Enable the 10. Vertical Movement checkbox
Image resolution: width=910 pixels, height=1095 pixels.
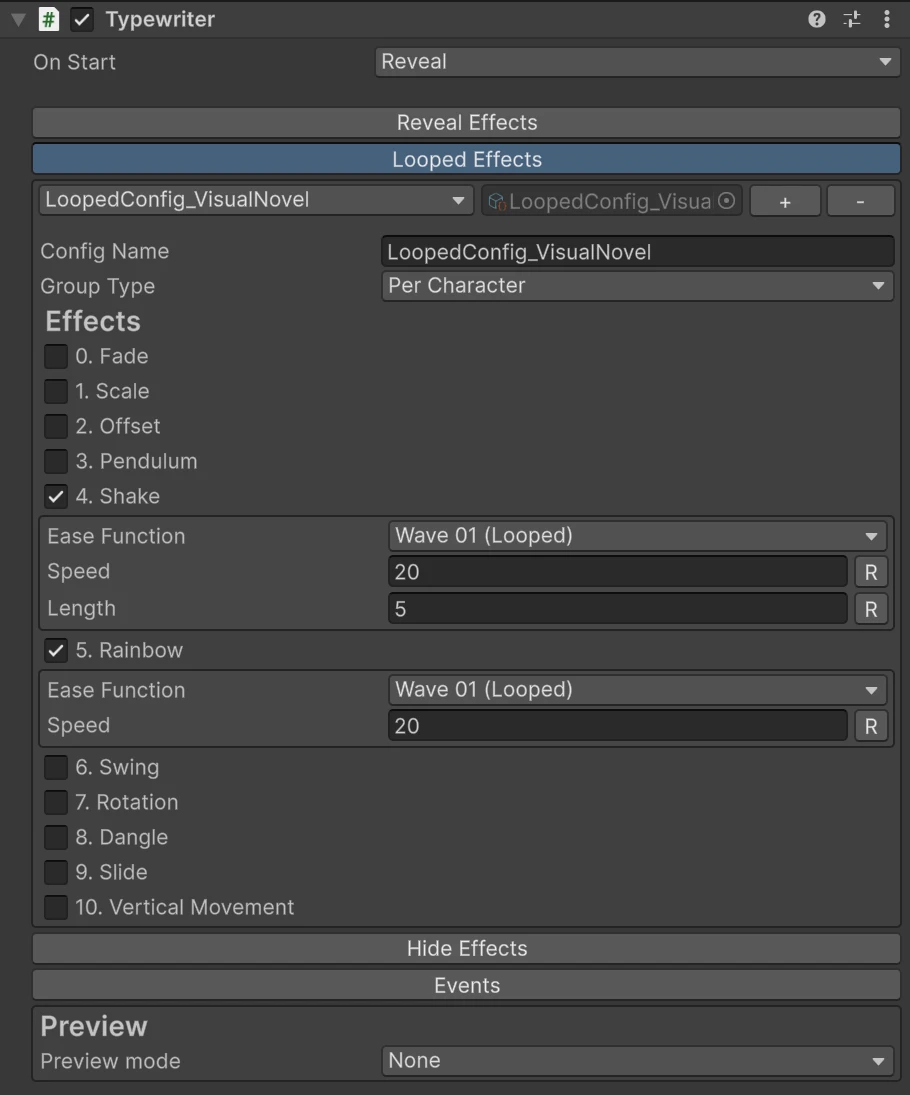[x=56, y=907]
